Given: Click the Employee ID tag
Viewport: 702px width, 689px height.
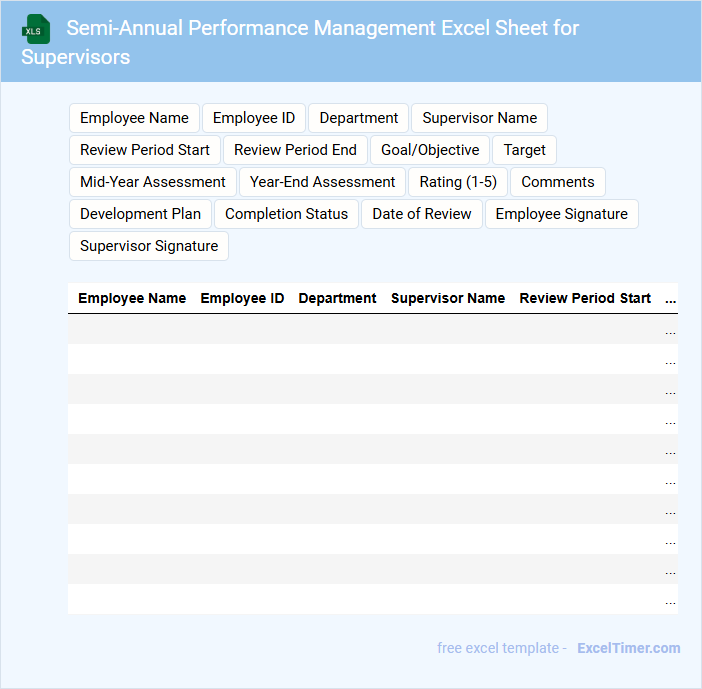Looking at the screenshot, I should [254, 118].
